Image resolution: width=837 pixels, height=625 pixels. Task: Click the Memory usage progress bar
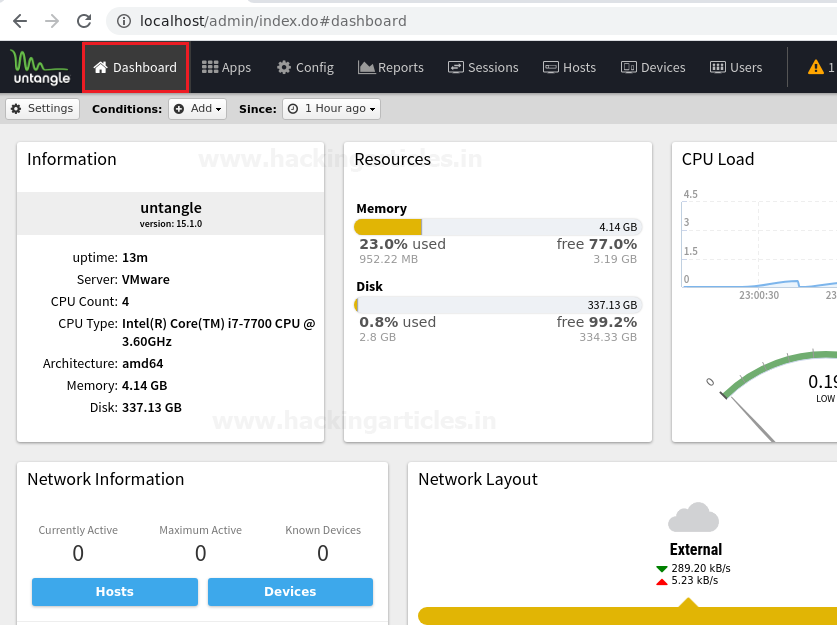(498, 227)
